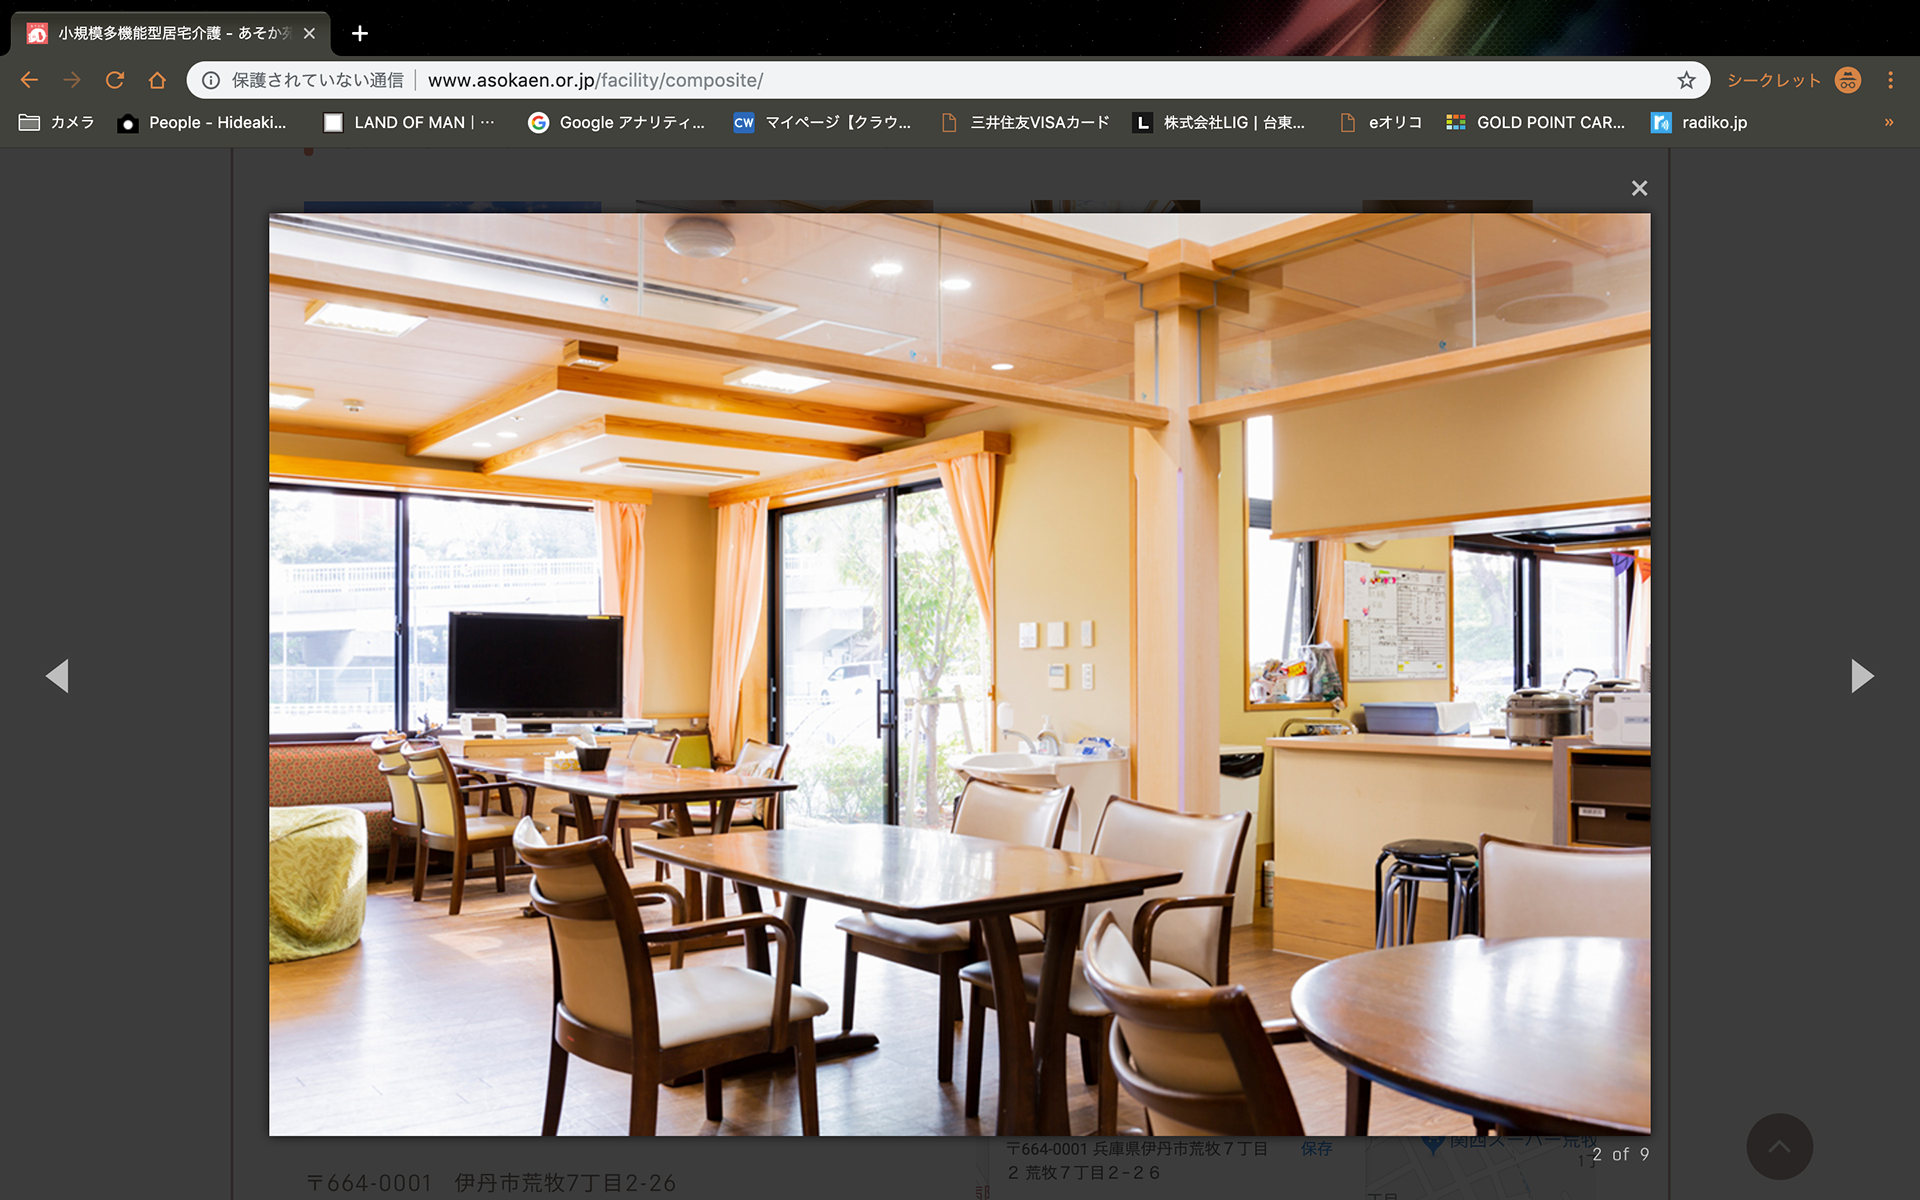The height and width of the screenshot is (1200, 1920).
Task: Open Chrome three-dot menu
Action: (x=1890, y=80)
